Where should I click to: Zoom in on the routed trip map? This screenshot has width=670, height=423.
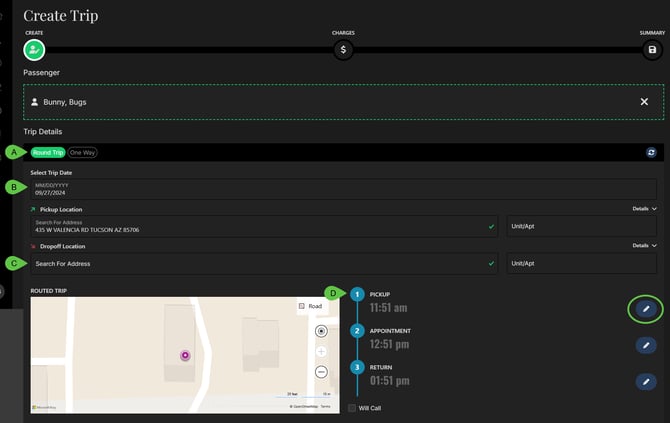tap(321, 352)
